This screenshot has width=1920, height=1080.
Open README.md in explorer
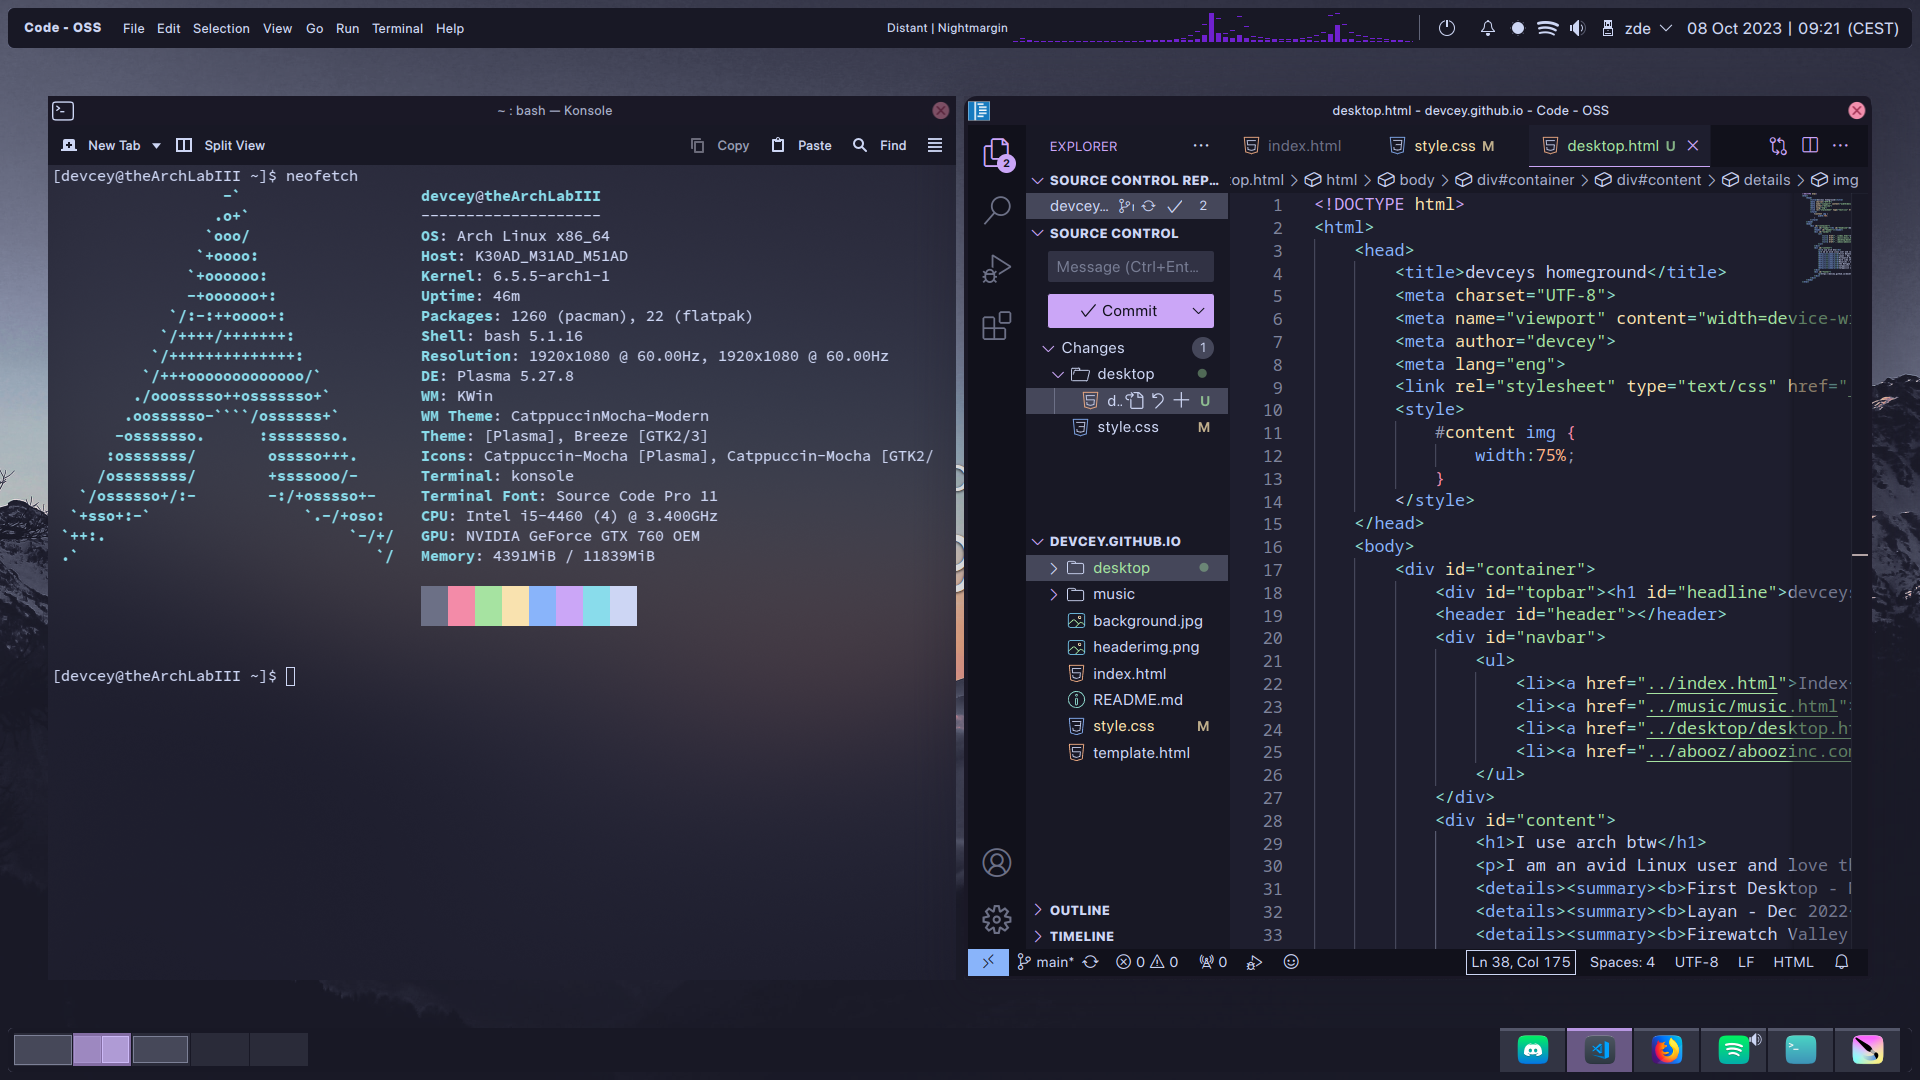point(1127,700)
